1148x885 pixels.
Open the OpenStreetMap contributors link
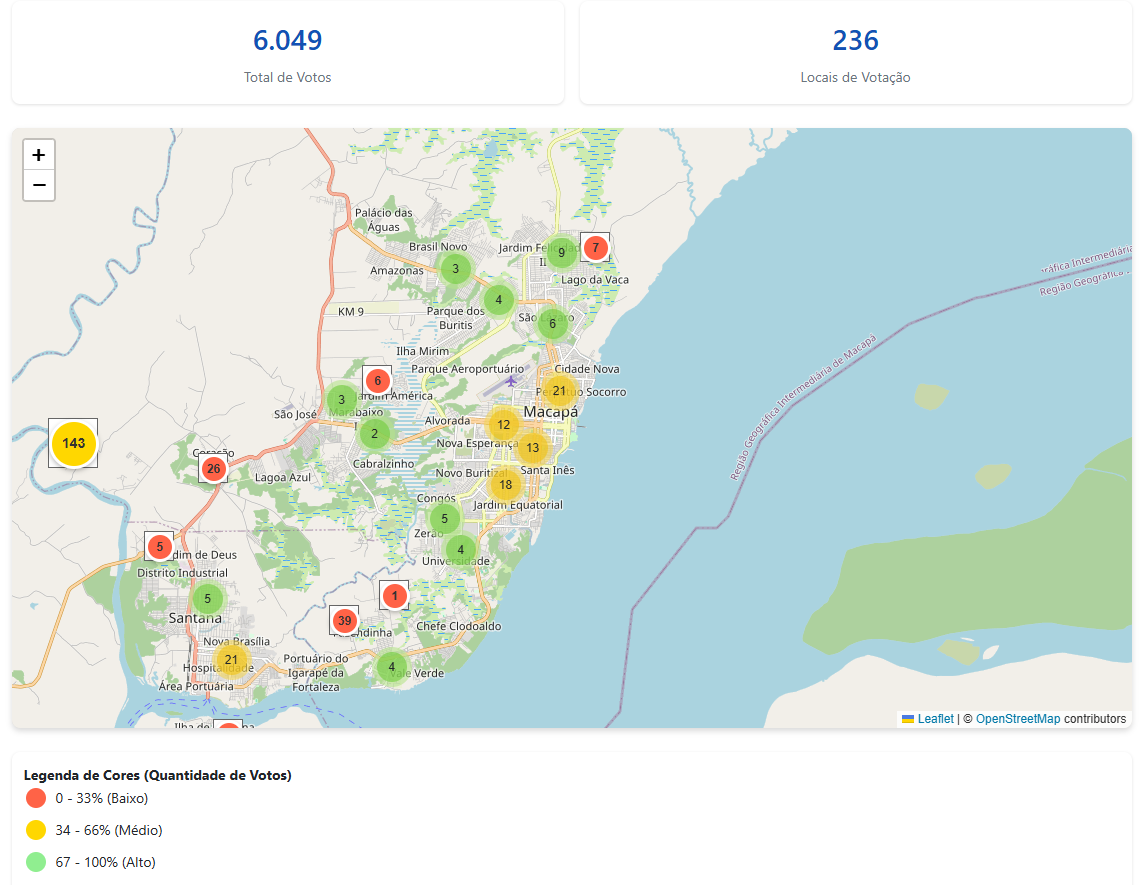1020,718
